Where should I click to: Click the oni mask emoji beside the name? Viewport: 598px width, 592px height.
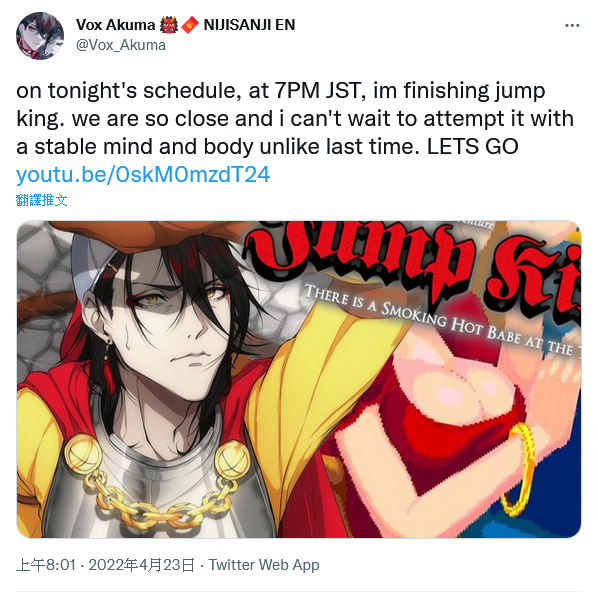pos(169,25)
